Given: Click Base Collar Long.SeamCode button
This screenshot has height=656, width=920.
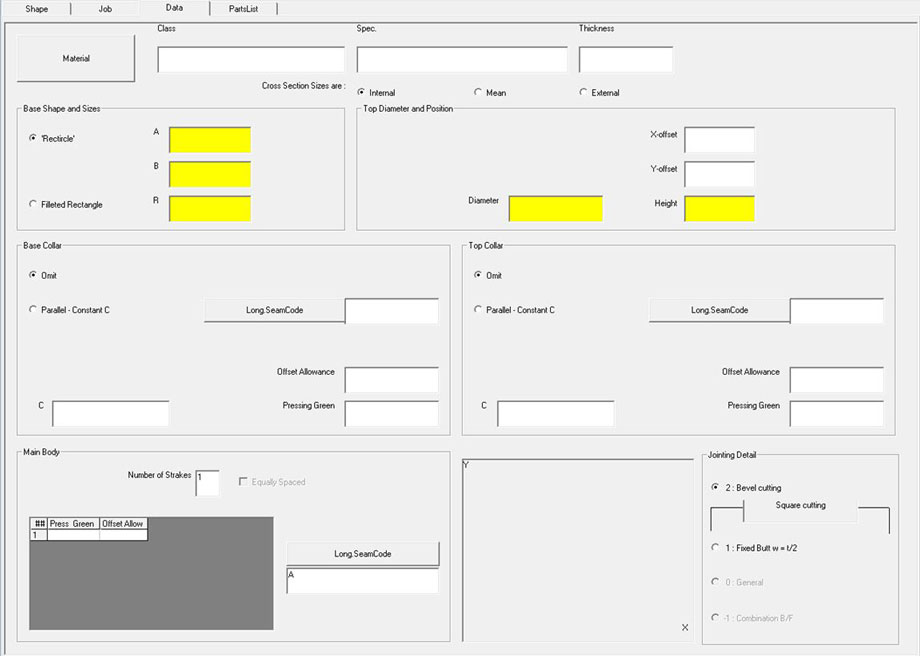Looking at the screenshot, I should pyautogui.click(x=275, y=310).
